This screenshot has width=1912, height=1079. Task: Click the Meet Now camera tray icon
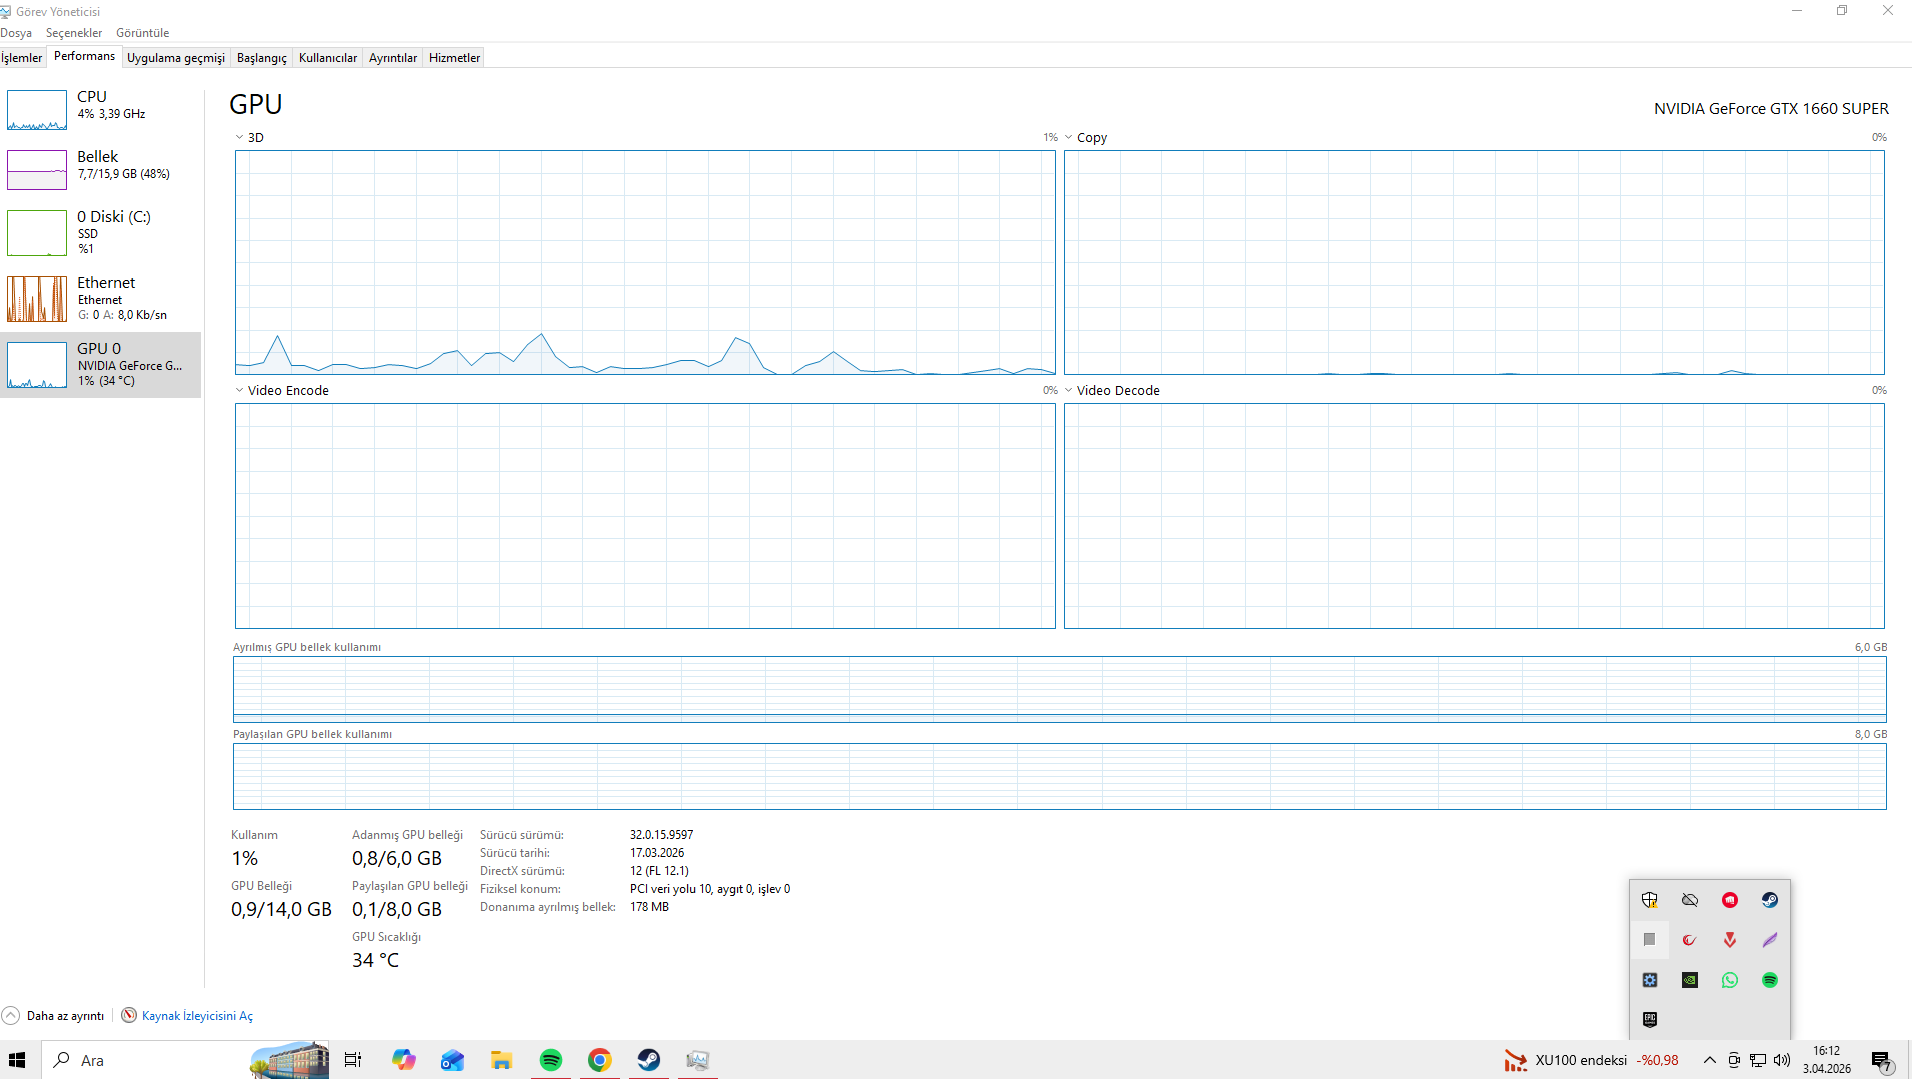1734,1060
